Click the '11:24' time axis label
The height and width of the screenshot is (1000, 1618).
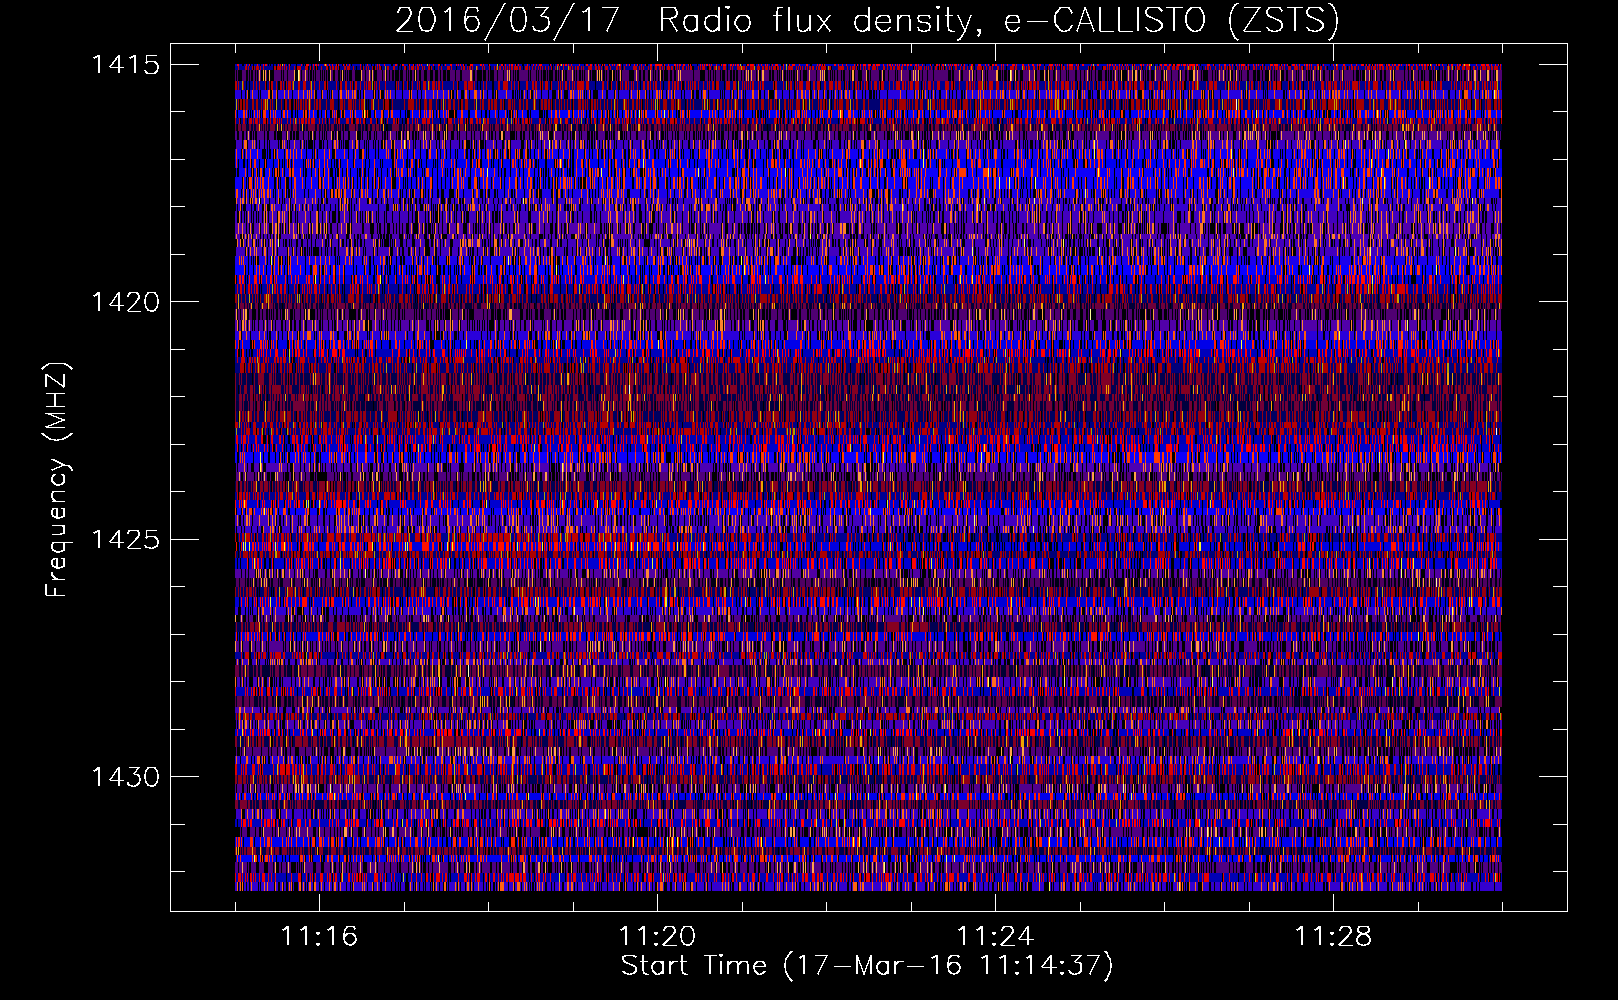995,937
